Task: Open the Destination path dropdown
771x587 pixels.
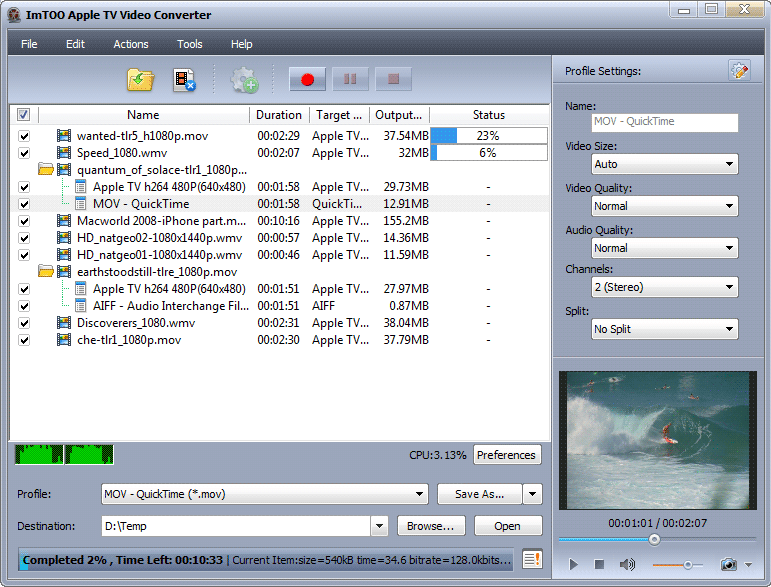Action: pos(379,526)
